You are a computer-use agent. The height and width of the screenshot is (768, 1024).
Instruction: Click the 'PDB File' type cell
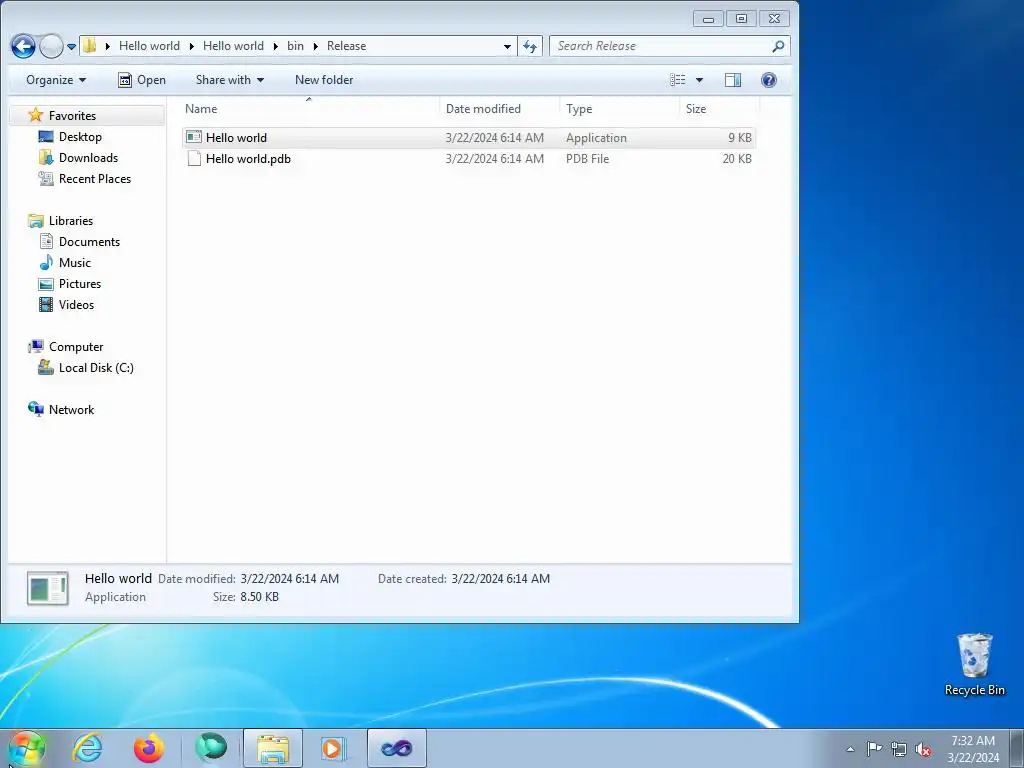587,159
